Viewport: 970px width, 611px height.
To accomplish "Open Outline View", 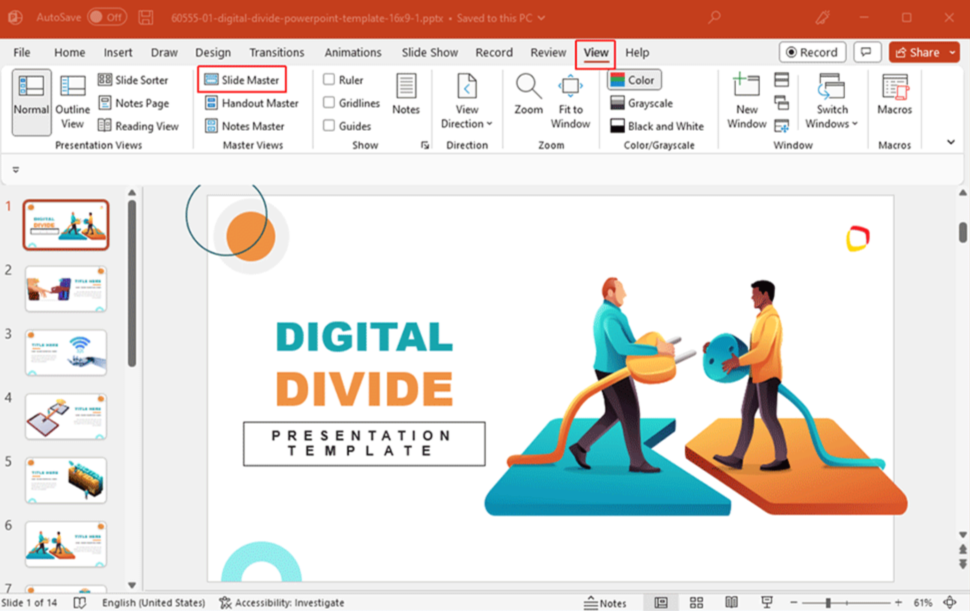I will (72, 102).
